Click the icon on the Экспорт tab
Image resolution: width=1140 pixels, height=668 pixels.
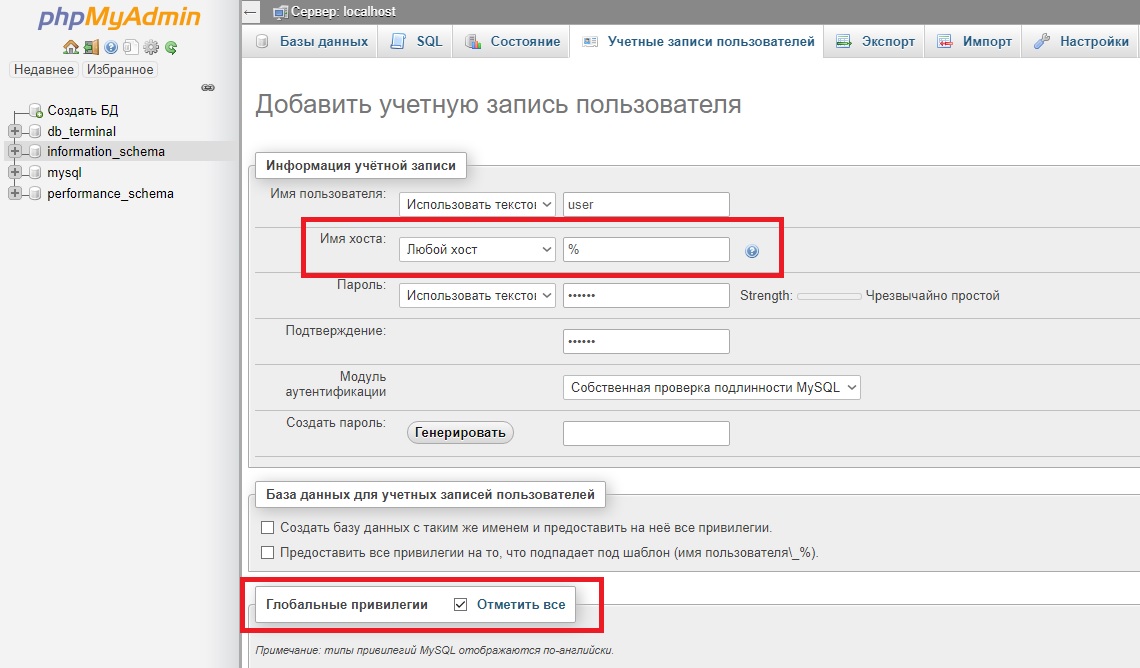[x=843, y=41]
